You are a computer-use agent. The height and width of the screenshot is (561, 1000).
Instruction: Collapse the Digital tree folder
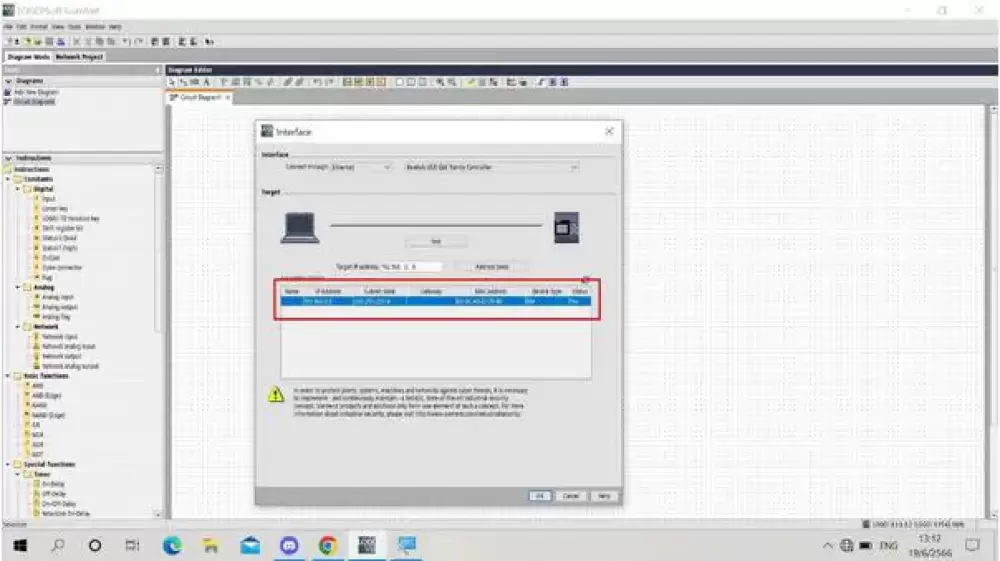coord(18,189)
